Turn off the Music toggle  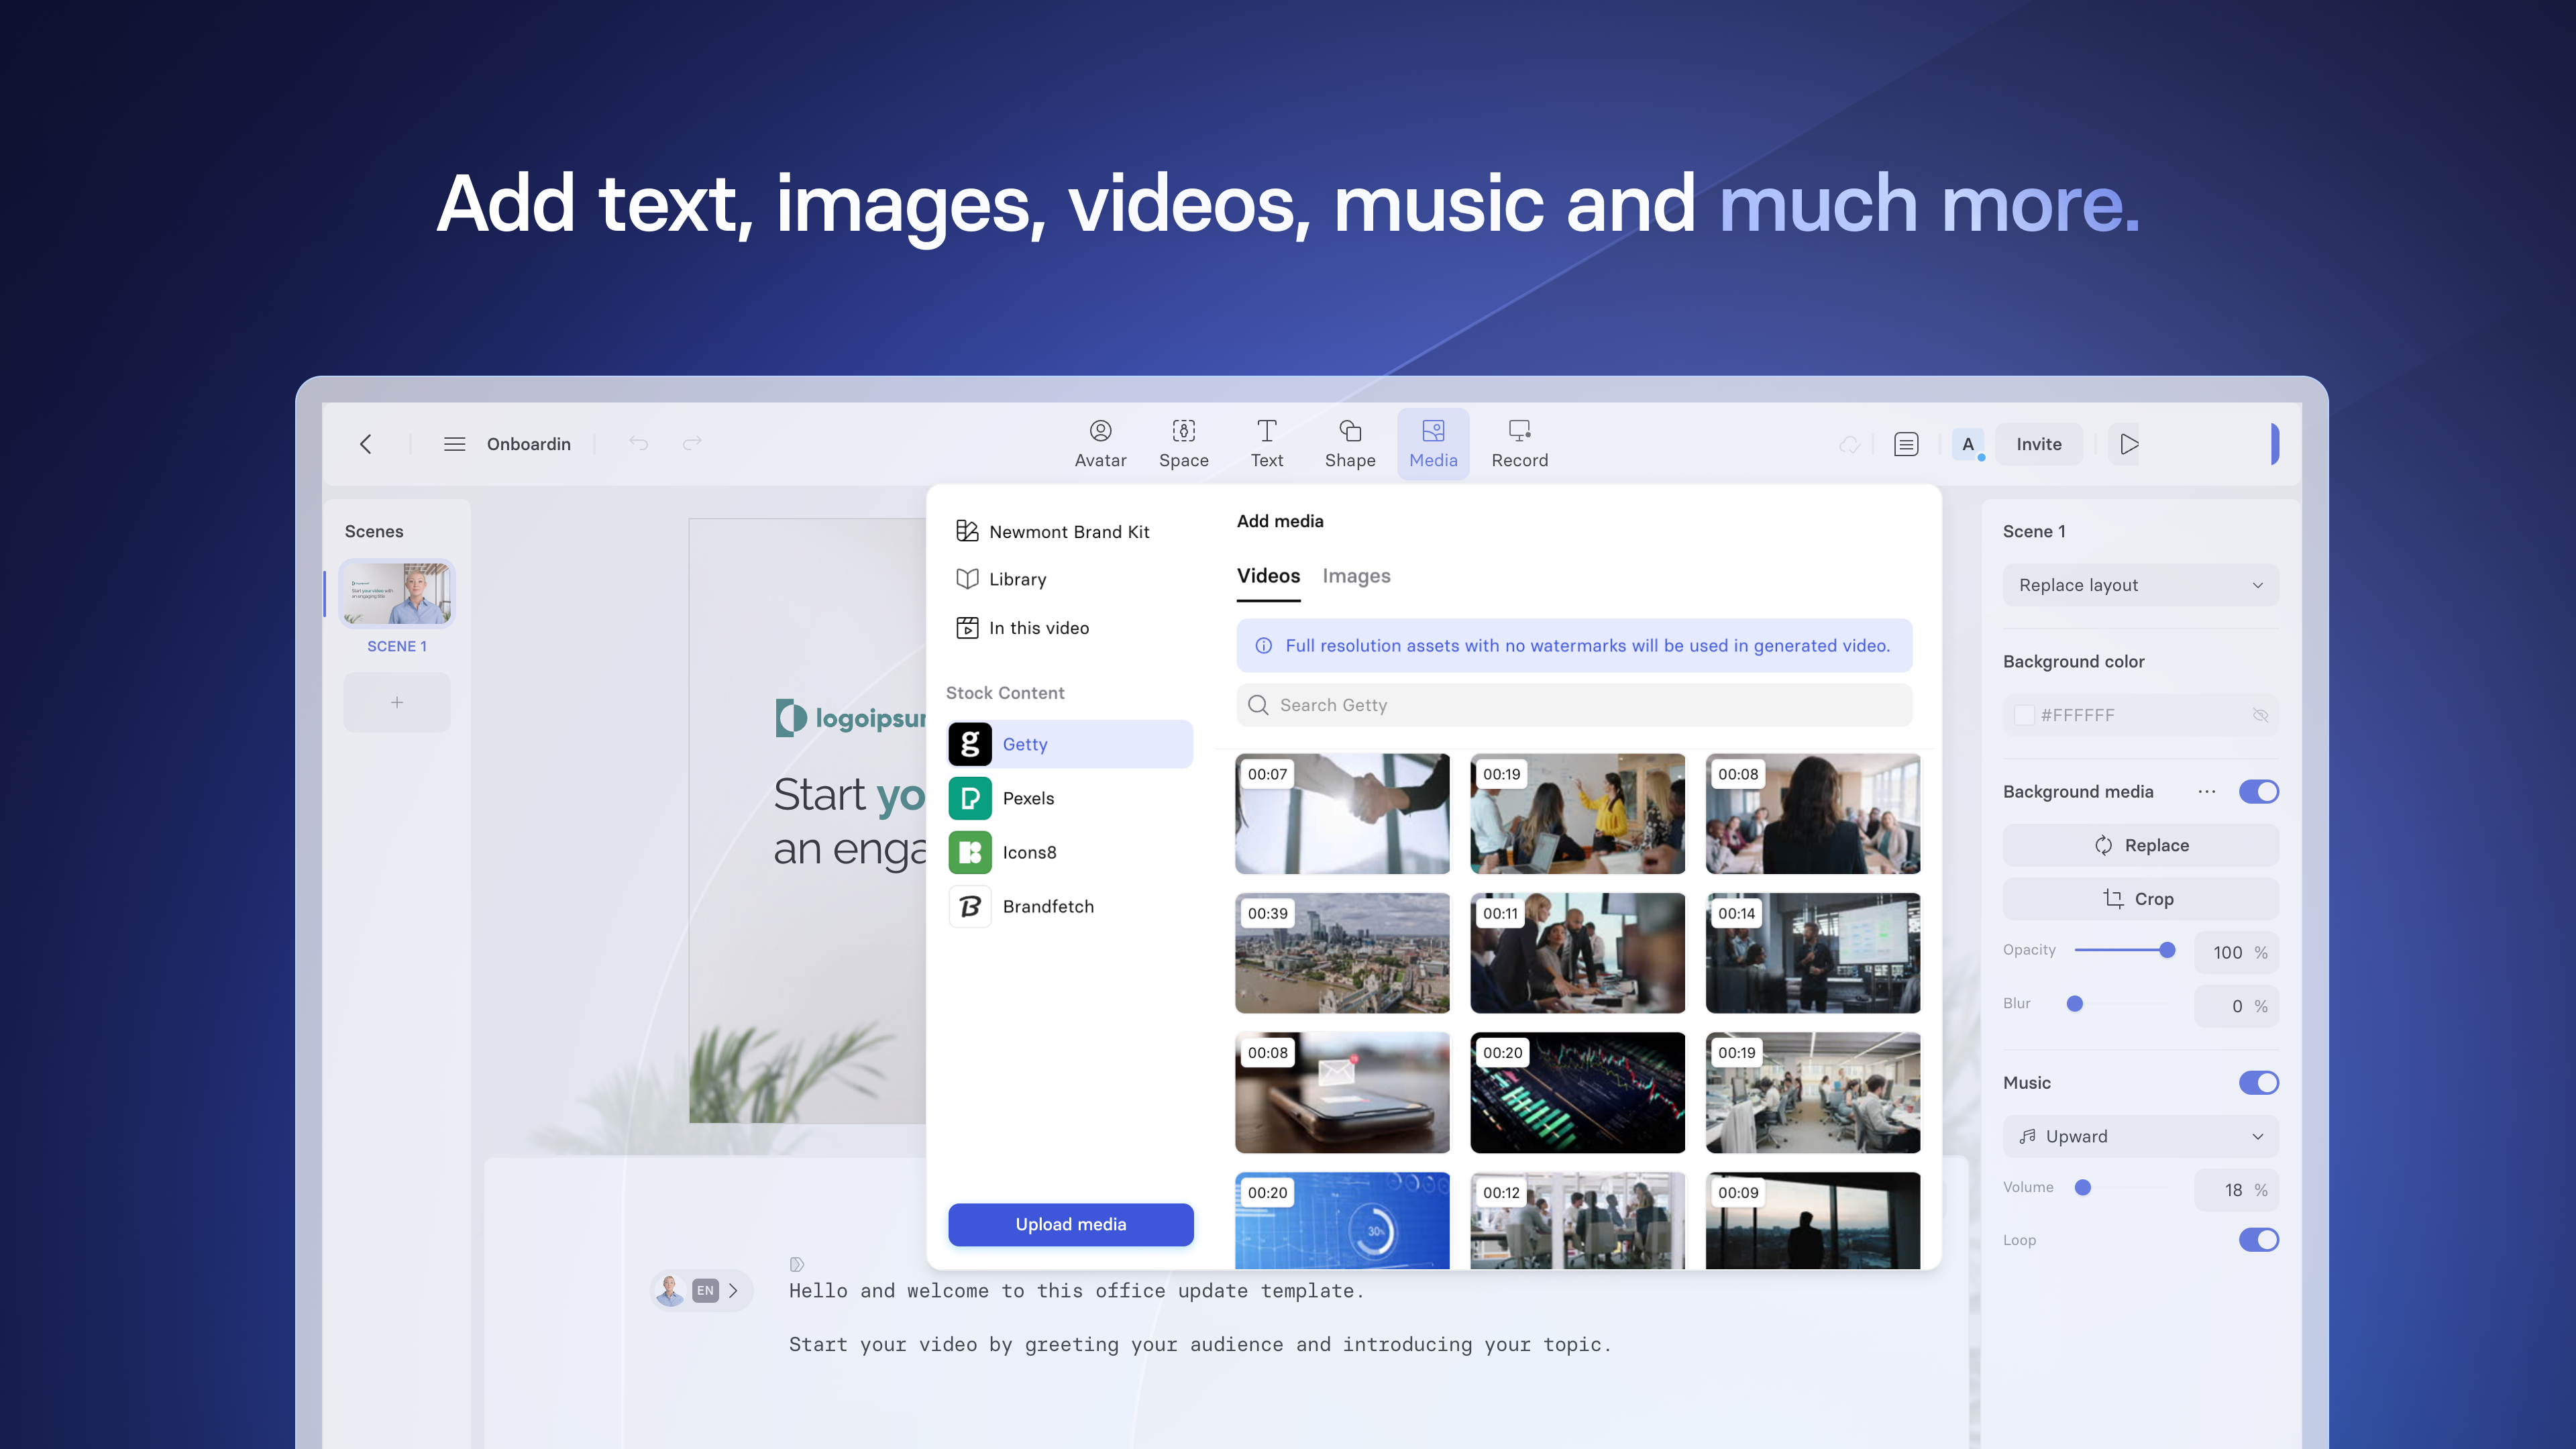[x=2258, y=1083]
